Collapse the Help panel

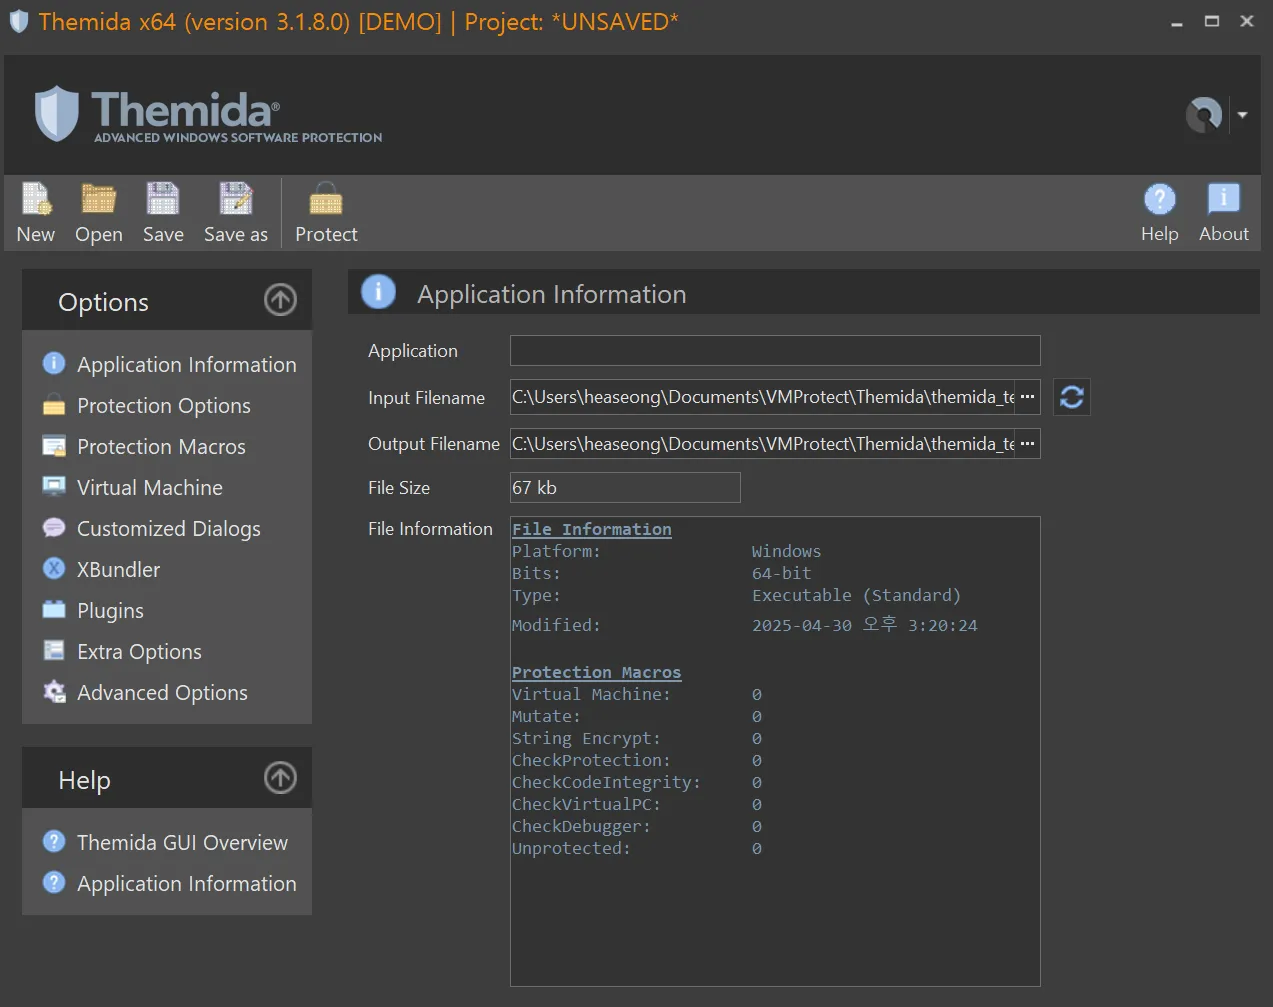pos(280,778)
